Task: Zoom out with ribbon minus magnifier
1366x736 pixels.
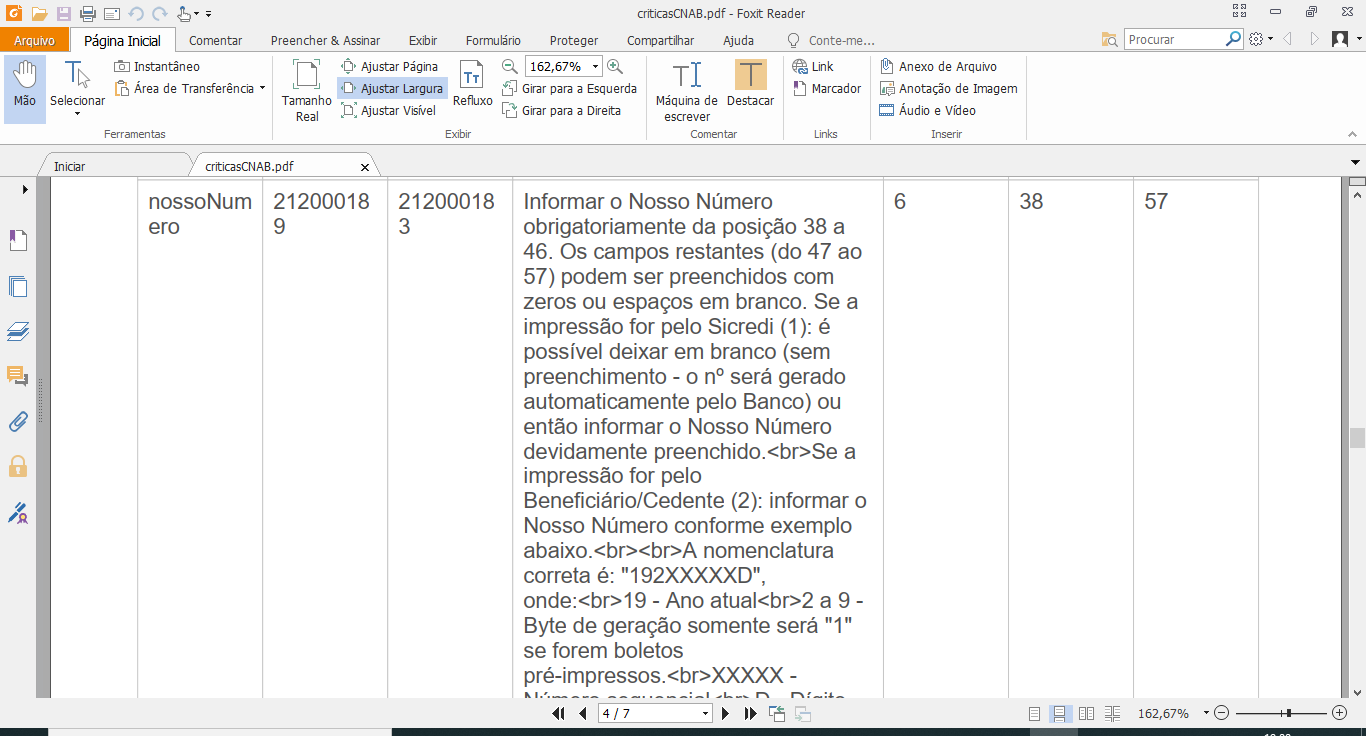Action: point(510,66)
